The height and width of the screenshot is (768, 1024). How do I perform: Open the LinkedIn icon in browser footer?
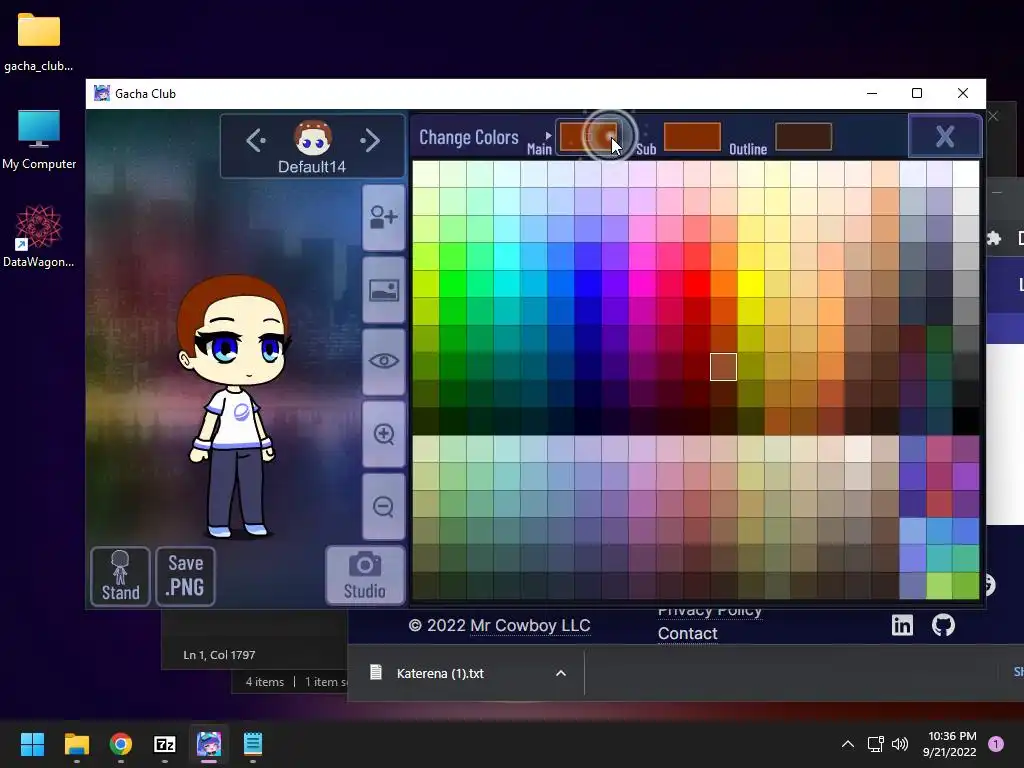(902, 625)
